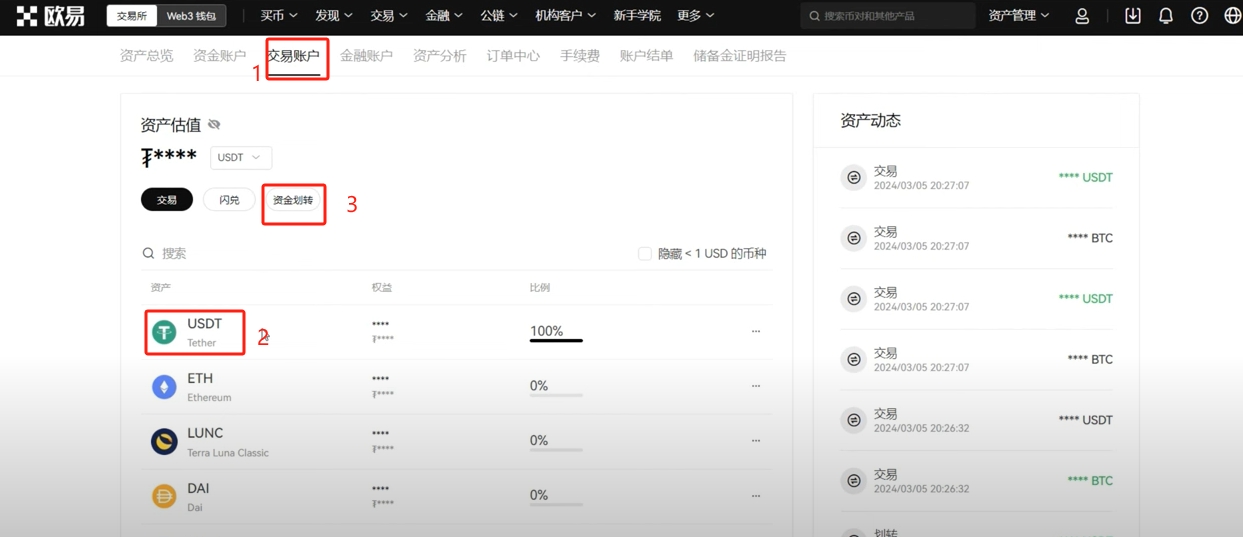Click the Tether USDT coin icon

[x=164, y=332]
